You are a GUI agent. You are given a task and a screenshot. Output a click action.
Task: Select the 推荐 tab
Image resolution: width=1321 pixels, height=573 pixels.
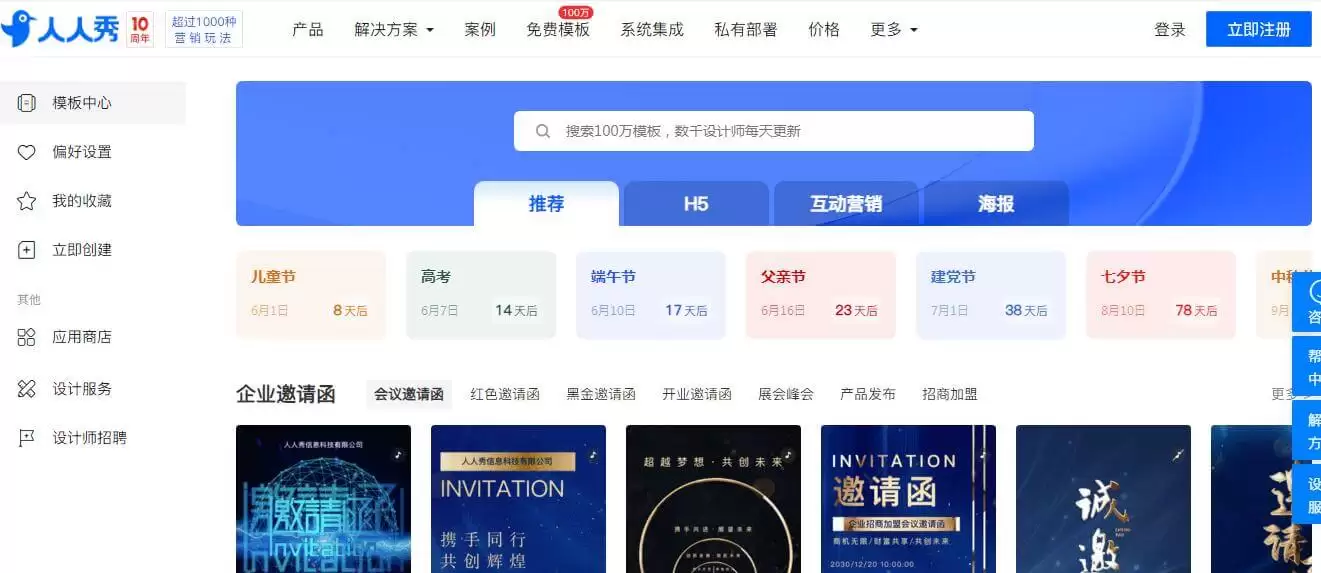click(x=546, y=204)
